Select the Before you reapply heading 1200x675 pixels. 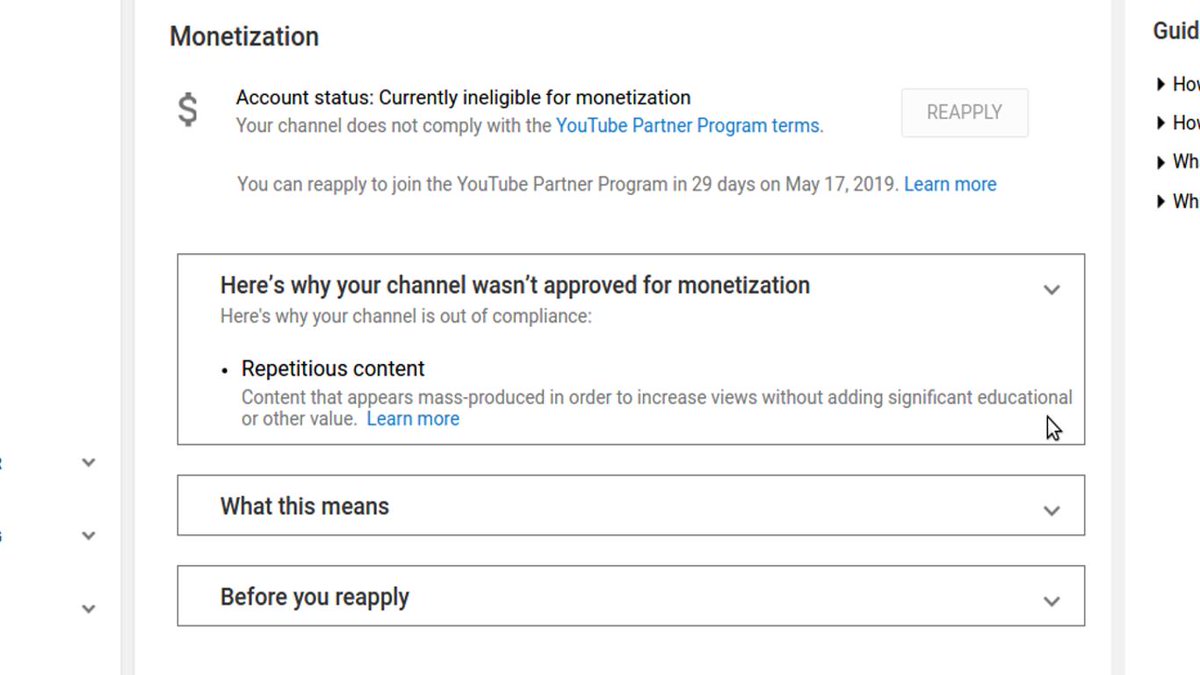click(315, 597)
